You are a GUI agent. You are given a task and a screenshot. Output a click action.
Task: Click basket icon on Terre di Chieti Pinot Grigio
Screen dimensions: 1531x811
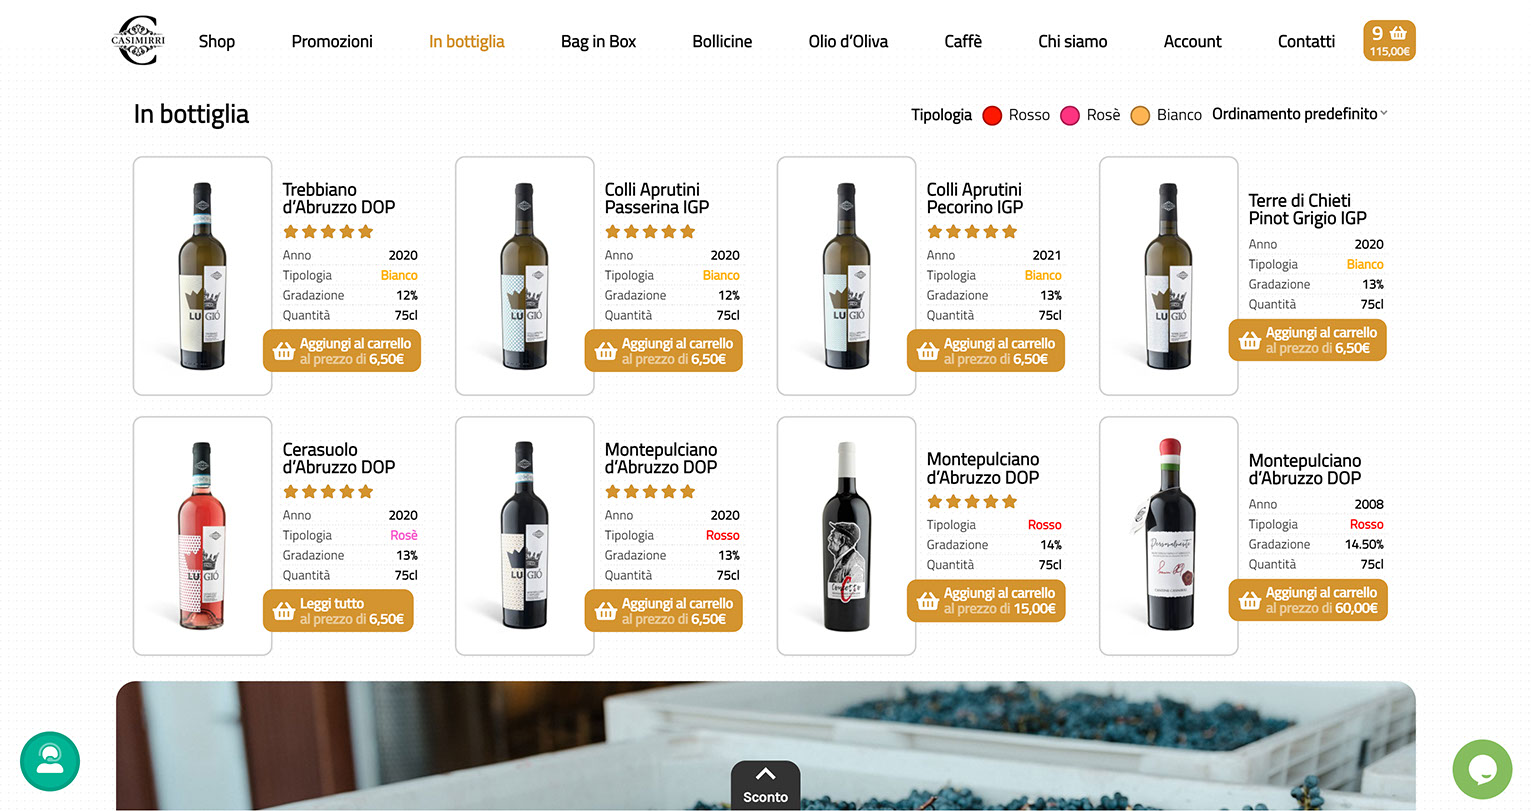1250,340
